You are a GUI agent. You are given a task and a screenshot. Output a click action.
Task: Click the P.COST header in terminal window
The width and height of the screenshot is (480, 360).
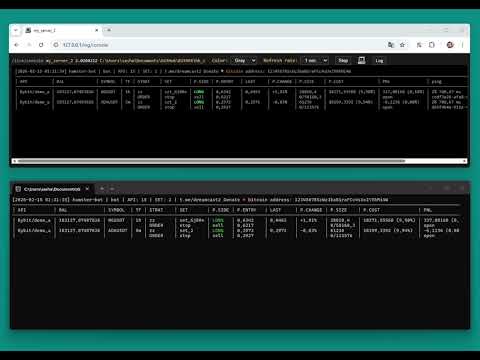click(x=371, y=210)
